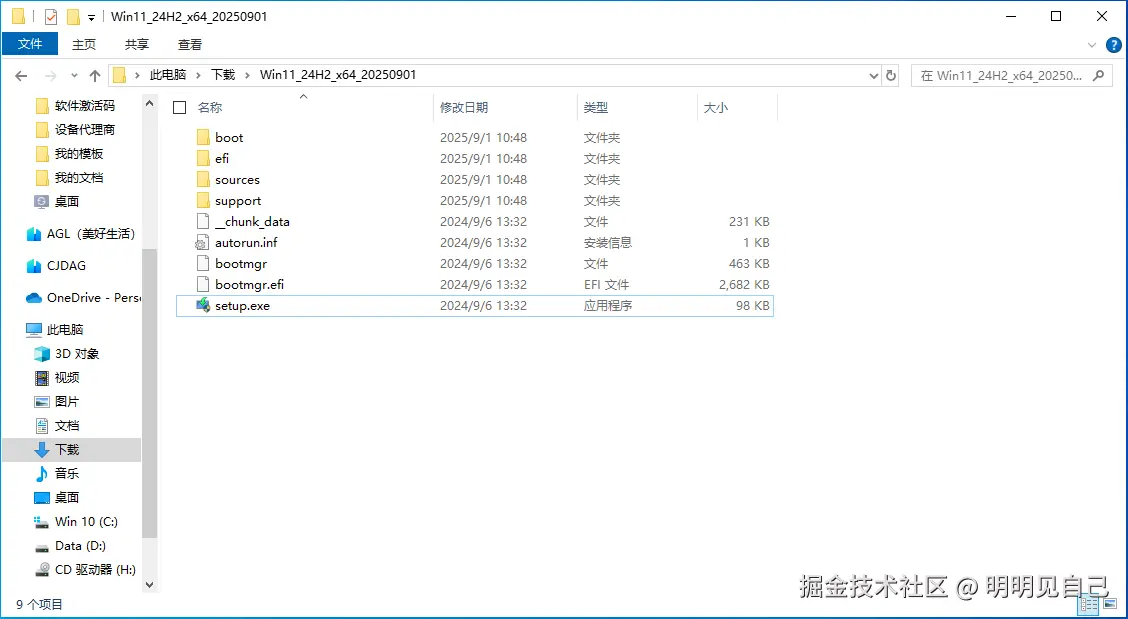Open CD 驱动器 (H:) drive
The height and width of the screenshot is (619, 1128).
pos(84,569)
